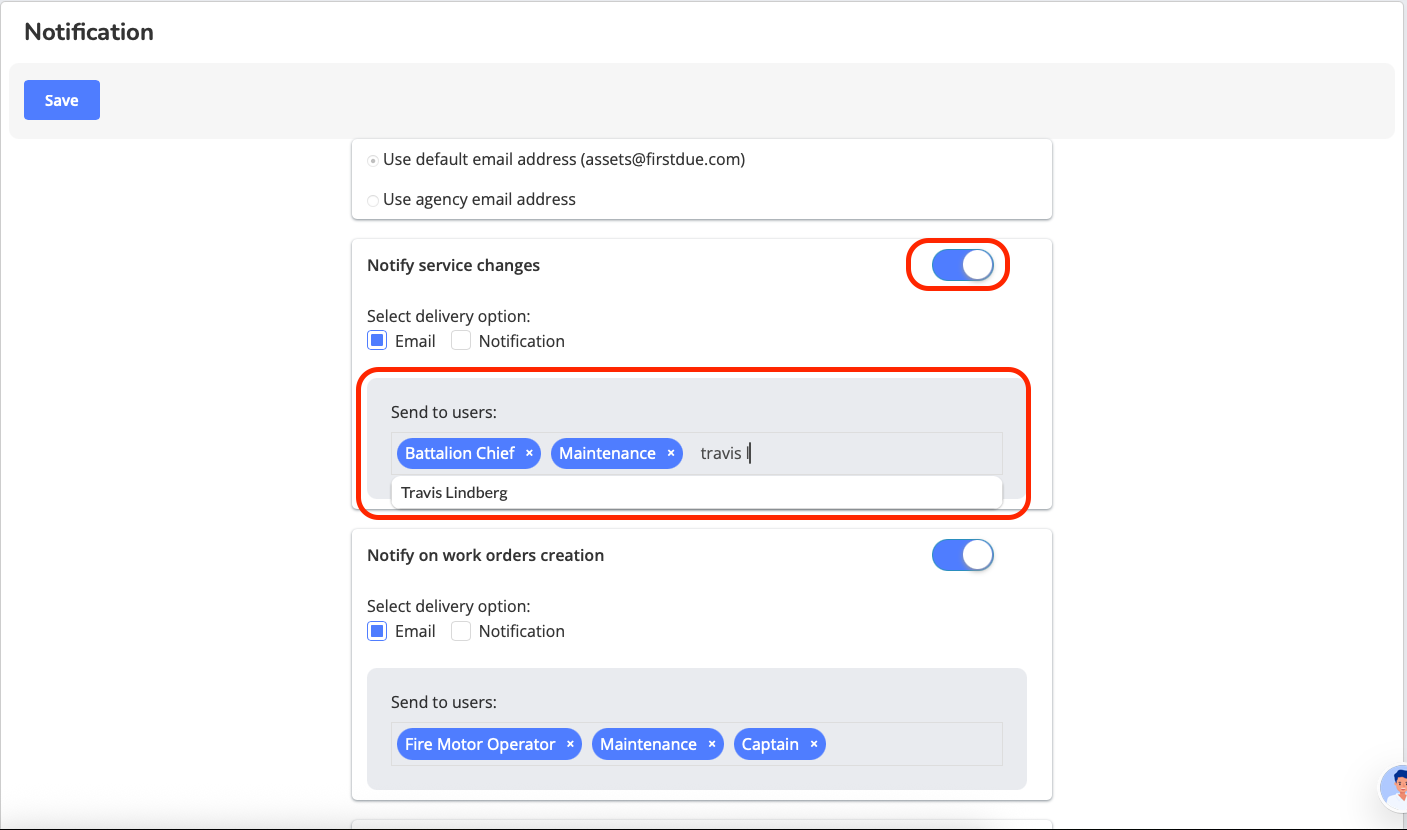
Task: Click the Captain tag label
Action: coord(769,745)
